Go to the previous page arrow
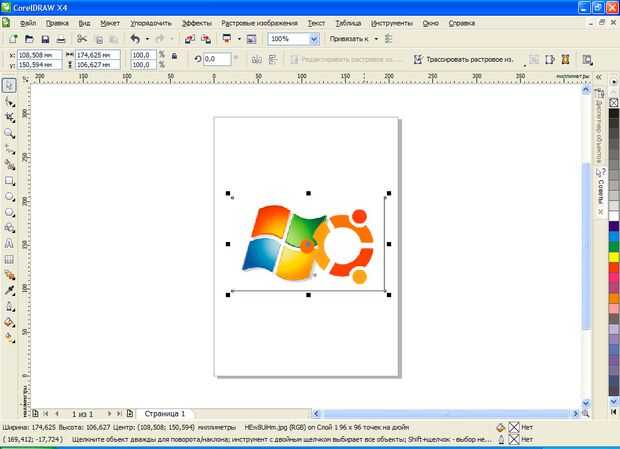 (57, 414)
